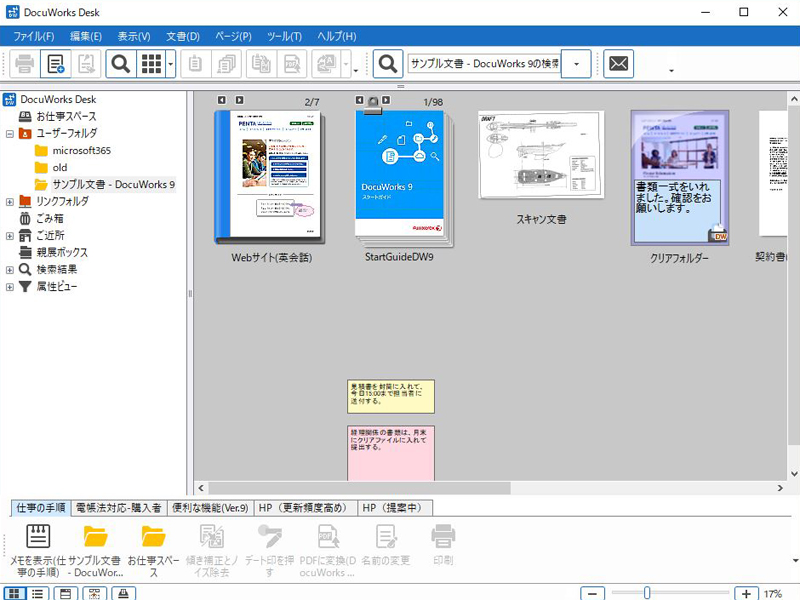Image resolution: width=800 pixels, height=600 pixels.
Task: Open the ファイル(F) menu
Action: (x=34, y=36)
